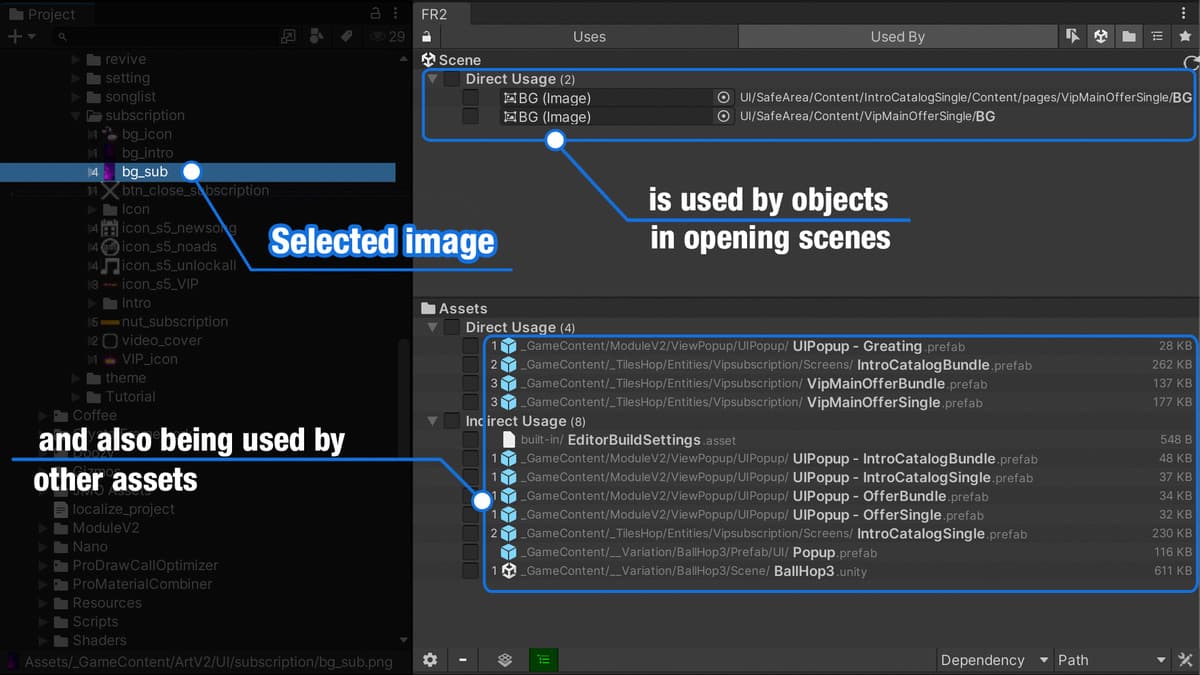Check the Scene Direct Usage header checkbox
This screenshot has width=1200, height=675.
(452, 79)
